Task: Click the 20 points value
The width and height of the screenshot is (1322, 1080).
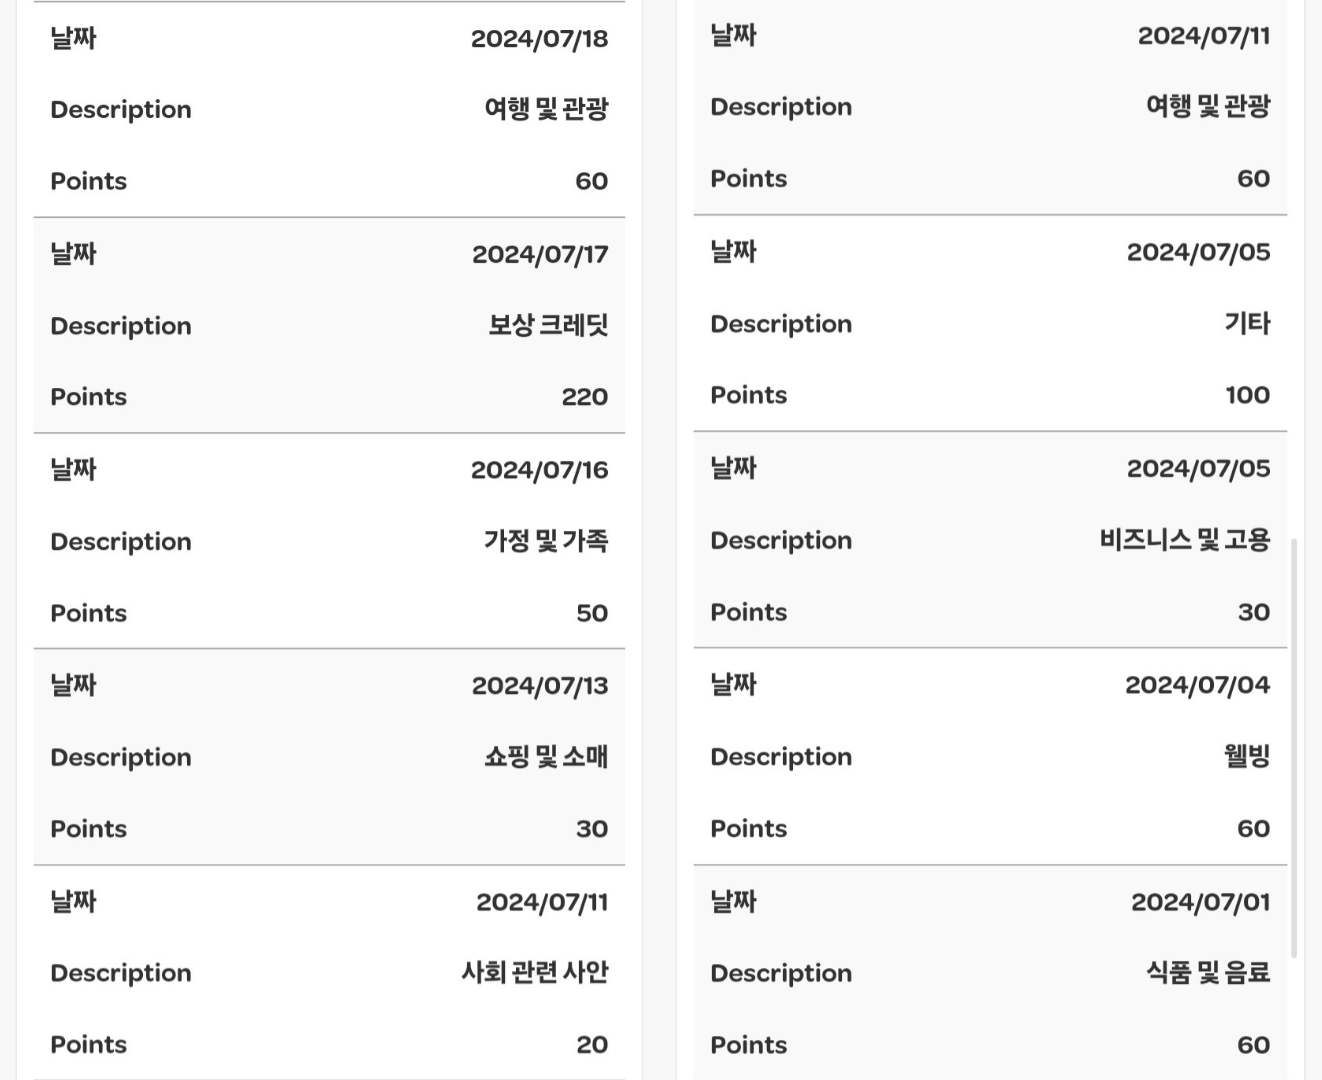Action: pyautogui.click(x=592, y=1043)
